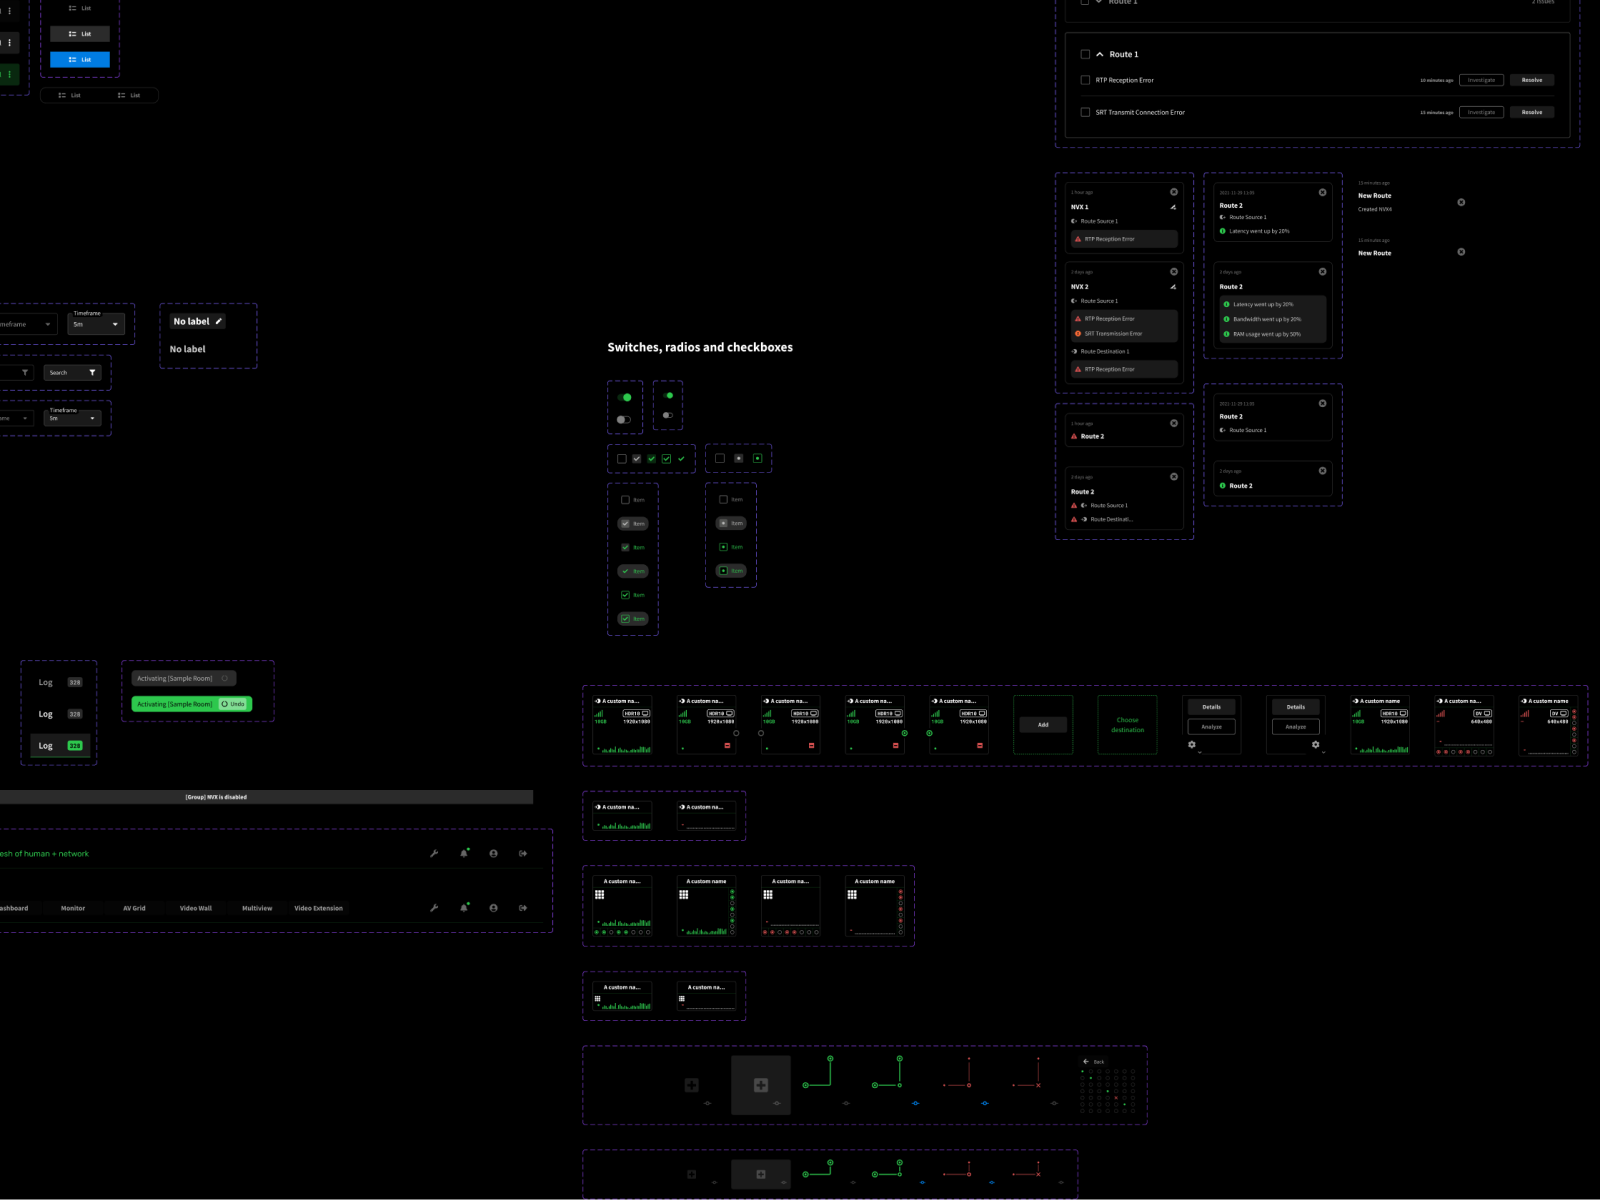Click the user profile icon in navigation row

[x=493, y=908]
